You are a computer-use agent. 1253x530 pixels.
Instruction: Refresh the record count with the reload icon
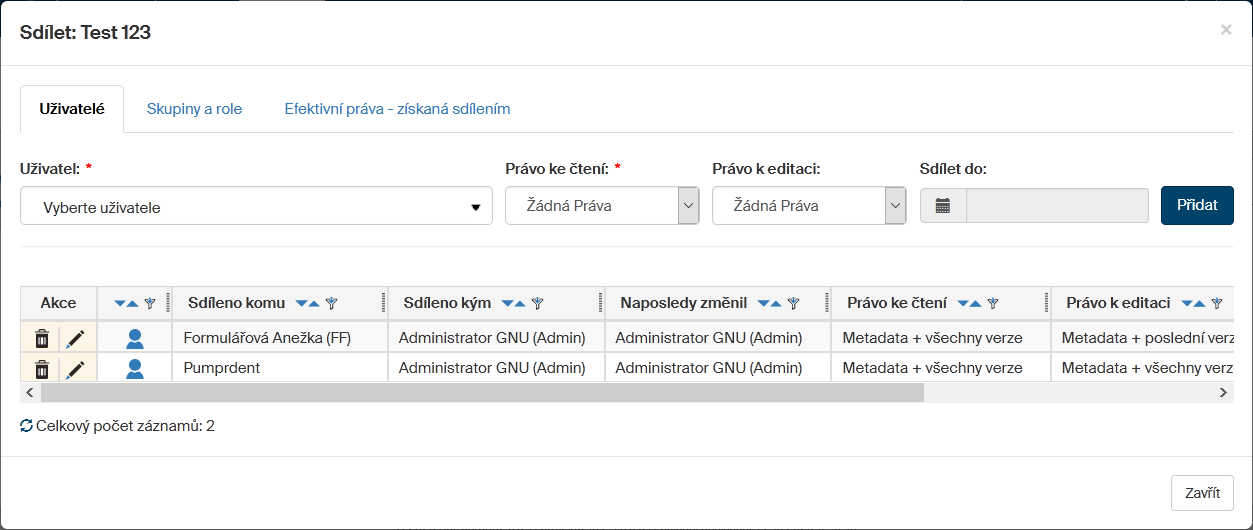click(27, 426)
